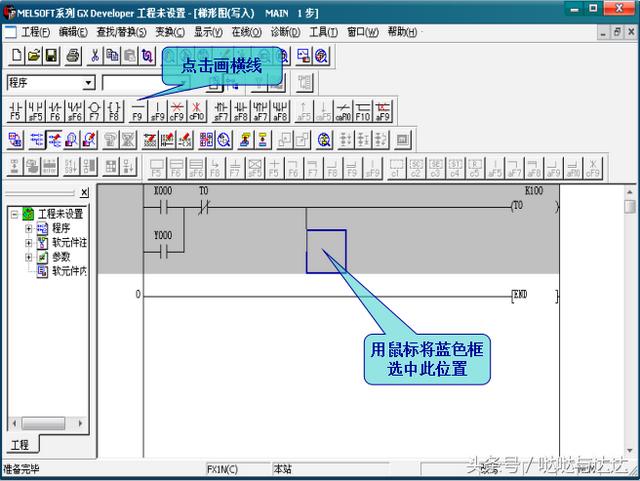This screenshot has width=640, height=481.
Task: Open the 窗口(W) menu
Action: coord(363,32)
